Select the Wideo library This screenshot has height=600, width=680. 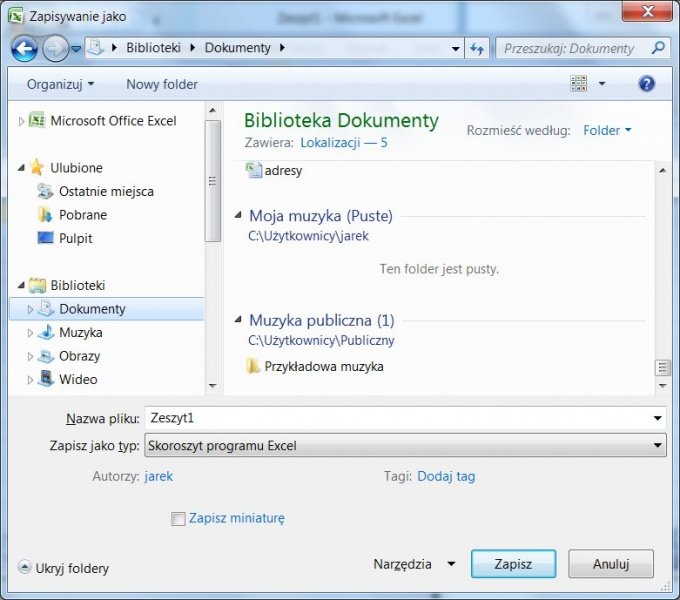pyautogui.click(x=78, y=379)
